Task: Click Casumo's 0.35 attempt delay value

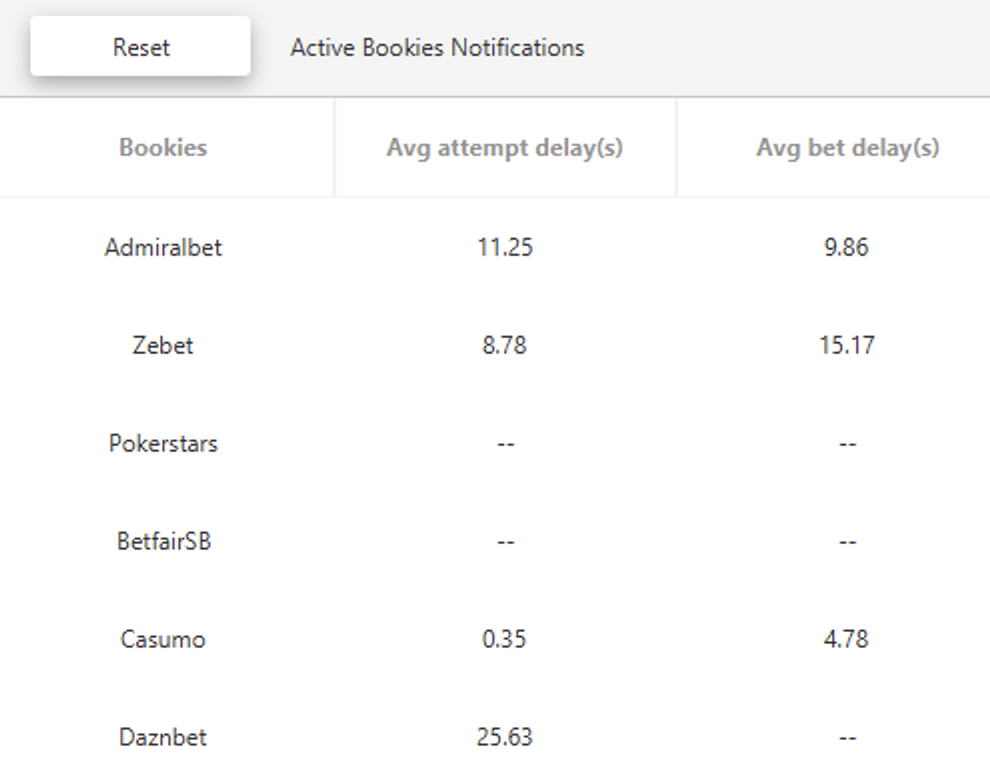Action: (504, 639)
